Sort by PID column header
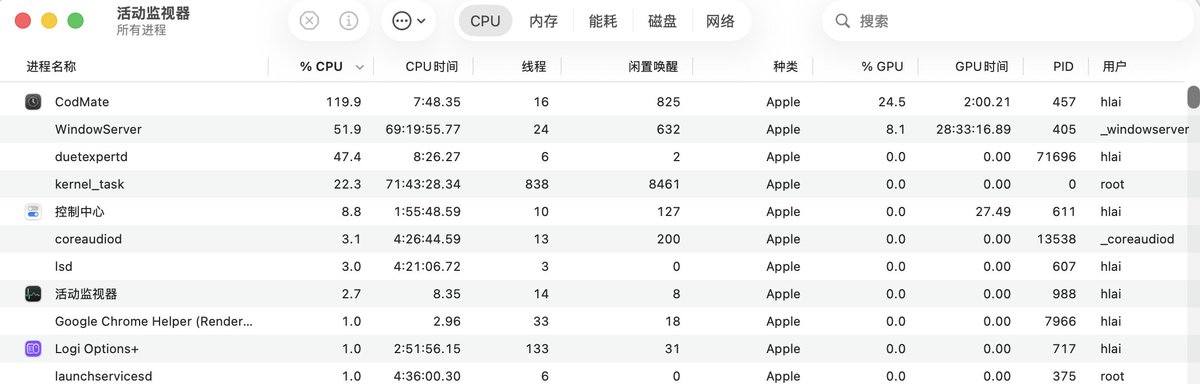 tap(1063, 67)
